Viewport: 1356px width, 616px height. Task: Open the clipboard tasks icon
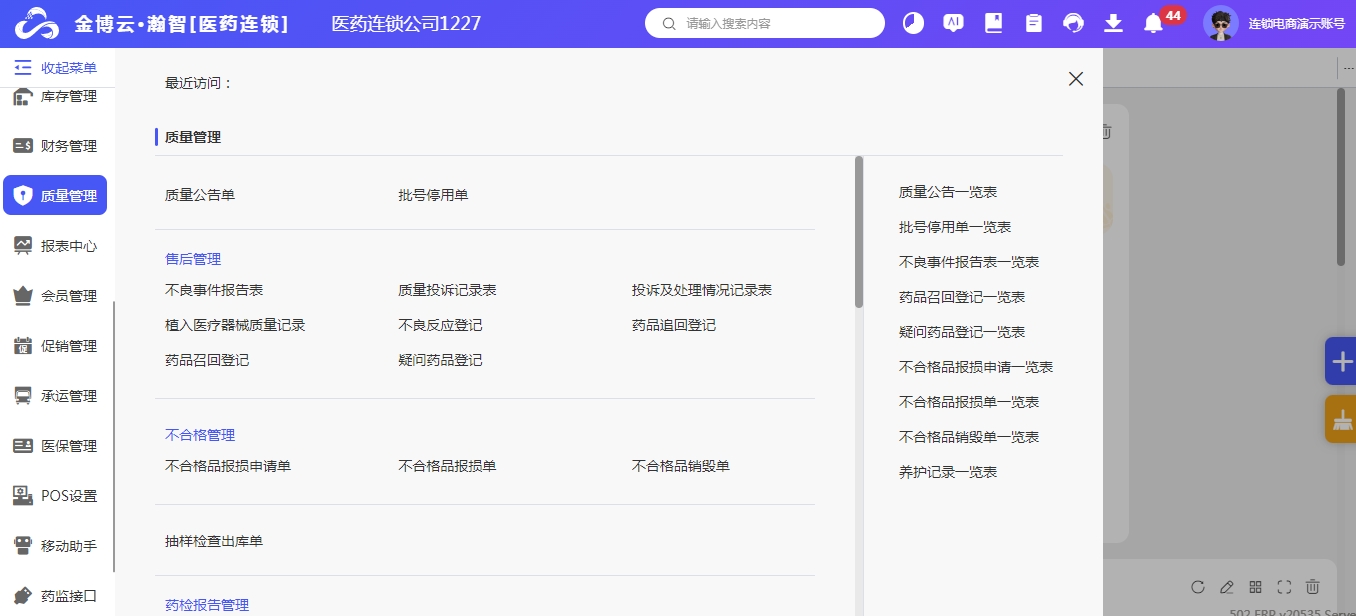pyautogui.click(x=1033, y=23)
